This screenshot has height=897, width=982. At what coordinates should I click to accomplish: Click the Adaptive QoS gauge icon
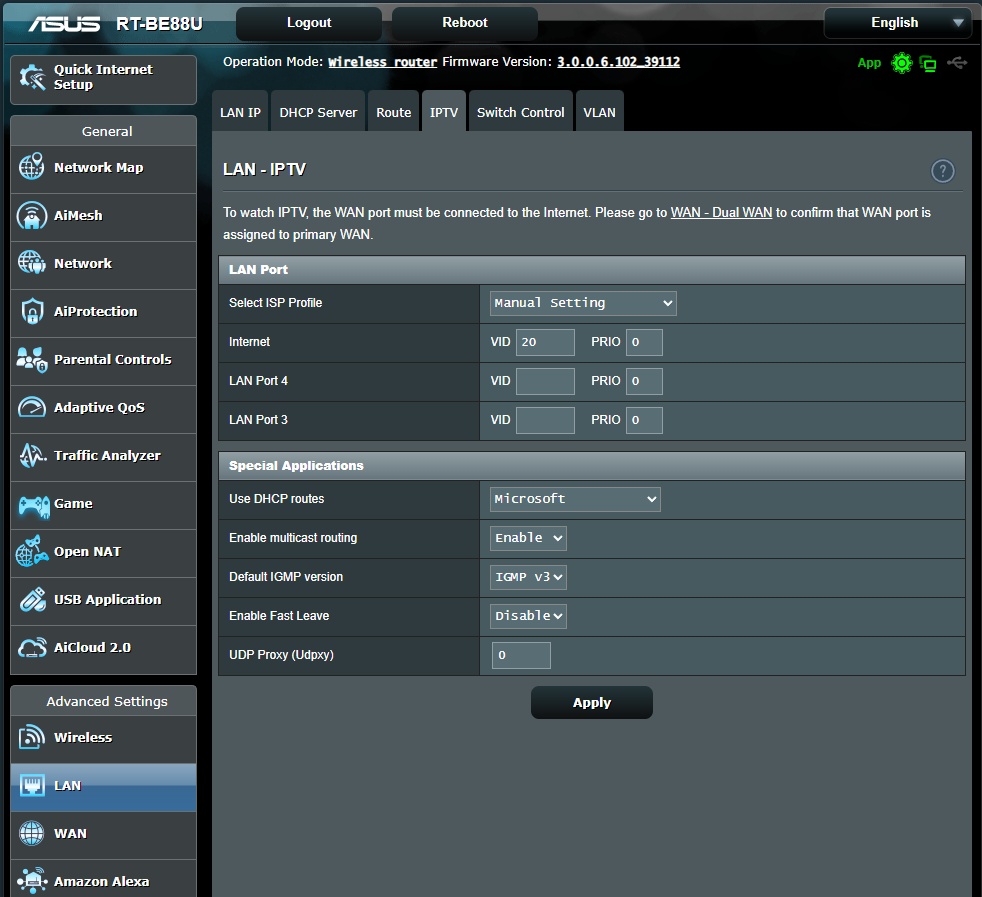(32, 408)
